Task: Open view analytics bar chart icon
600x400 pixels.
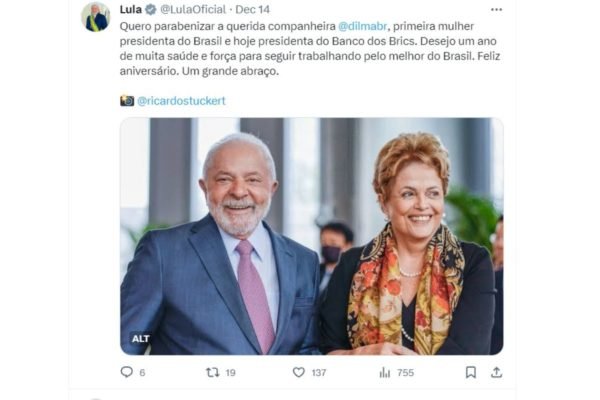Action: click(385, 372)
